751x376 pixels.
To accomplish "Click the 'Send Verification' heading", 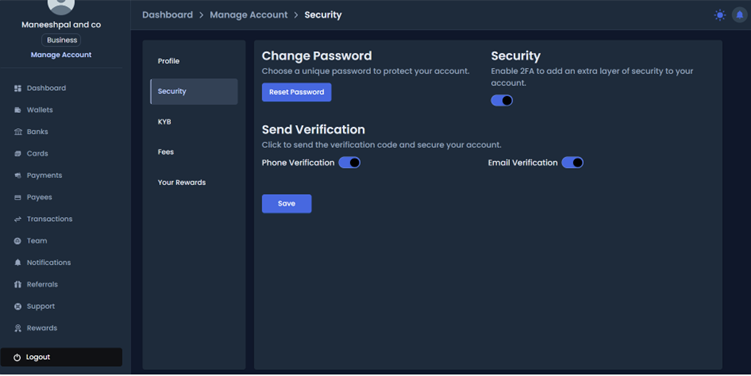I will pos(313,130).
